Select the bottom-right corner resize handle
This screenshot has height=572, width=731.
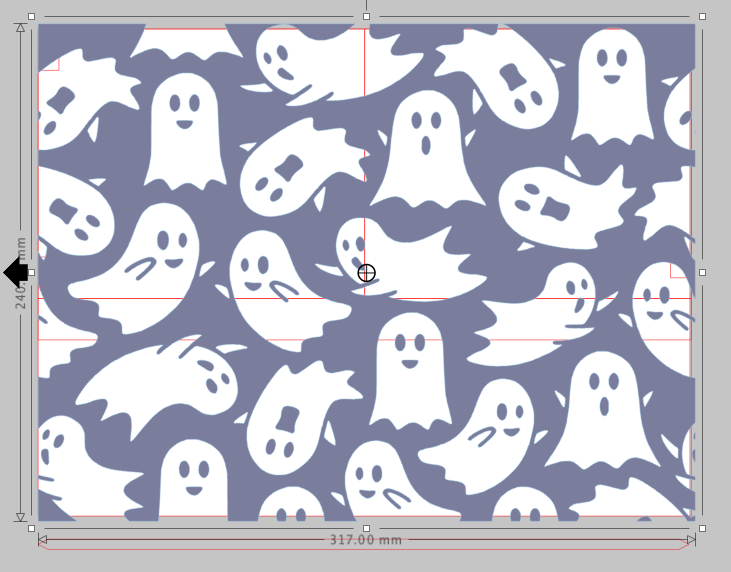pyautogui.click(x=702, y=528)
